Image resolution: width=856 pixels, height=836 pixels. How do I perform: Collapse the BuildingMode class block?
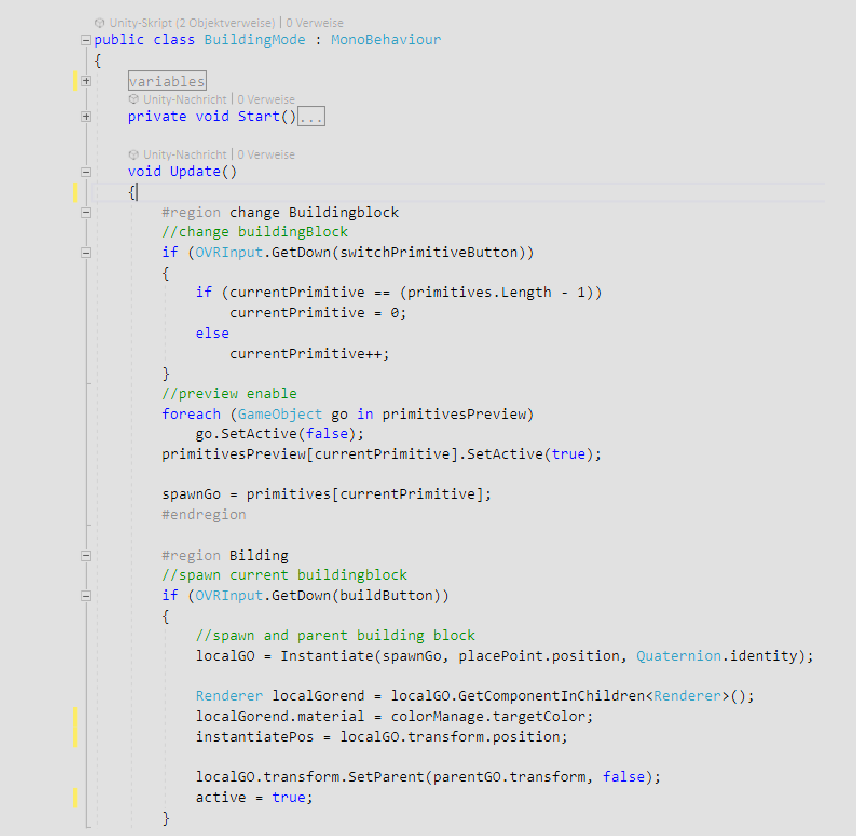coord(86,40)
